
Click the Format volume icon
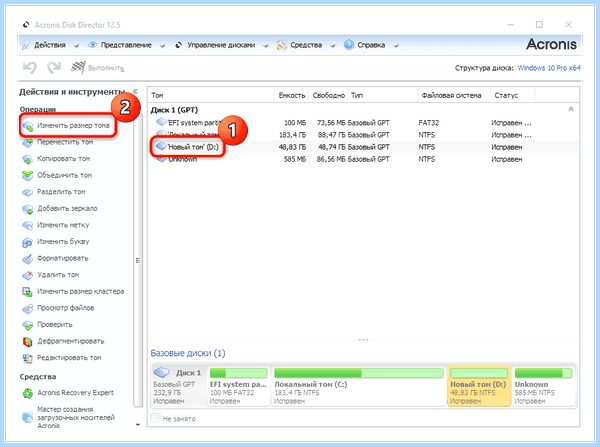(28, 259)
